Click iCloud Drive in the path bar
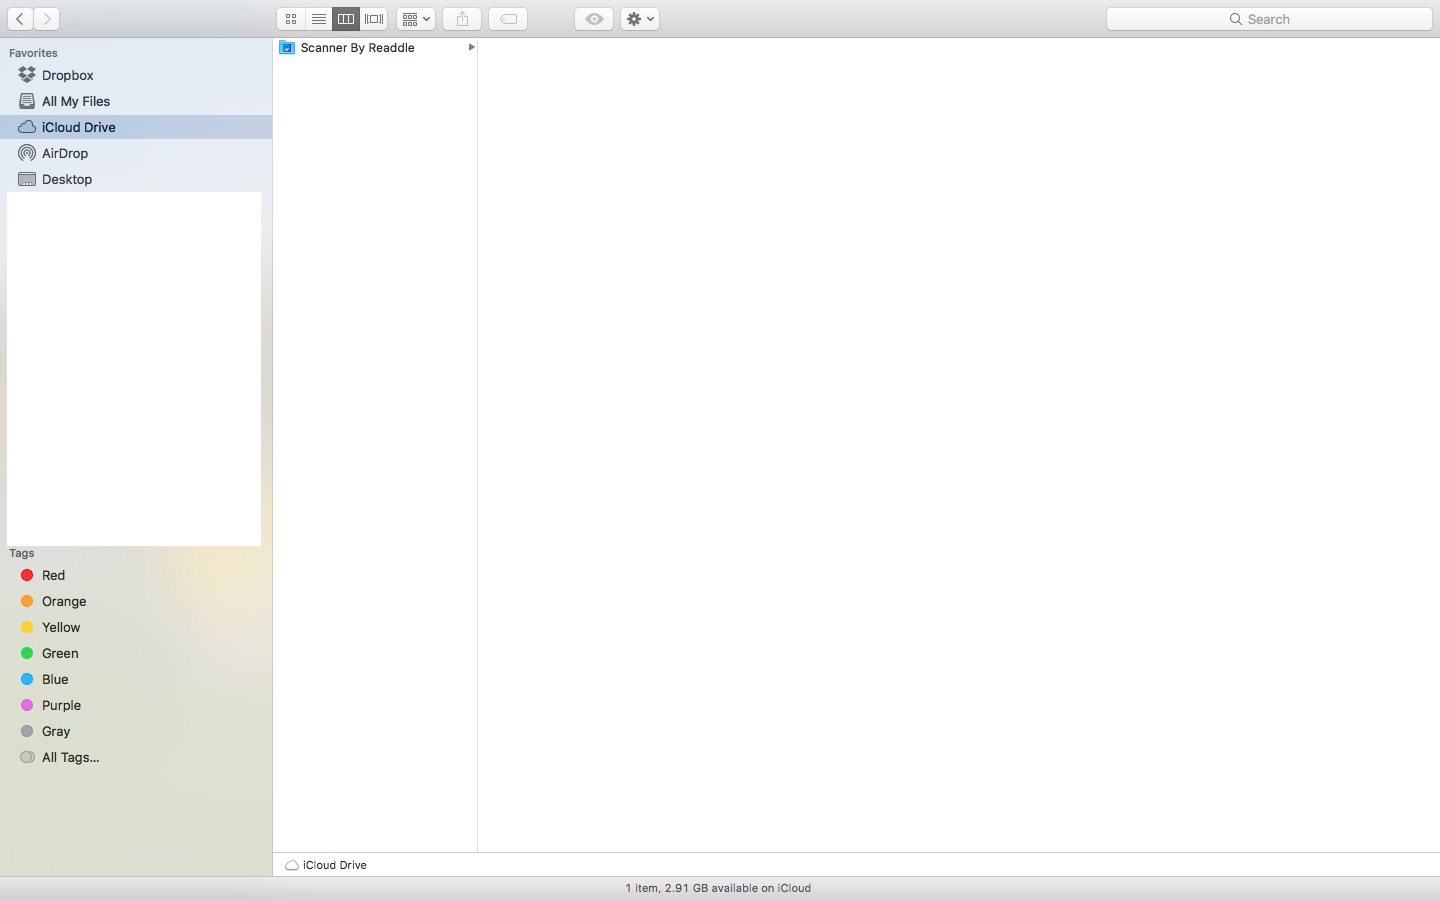 pos(326,865)
